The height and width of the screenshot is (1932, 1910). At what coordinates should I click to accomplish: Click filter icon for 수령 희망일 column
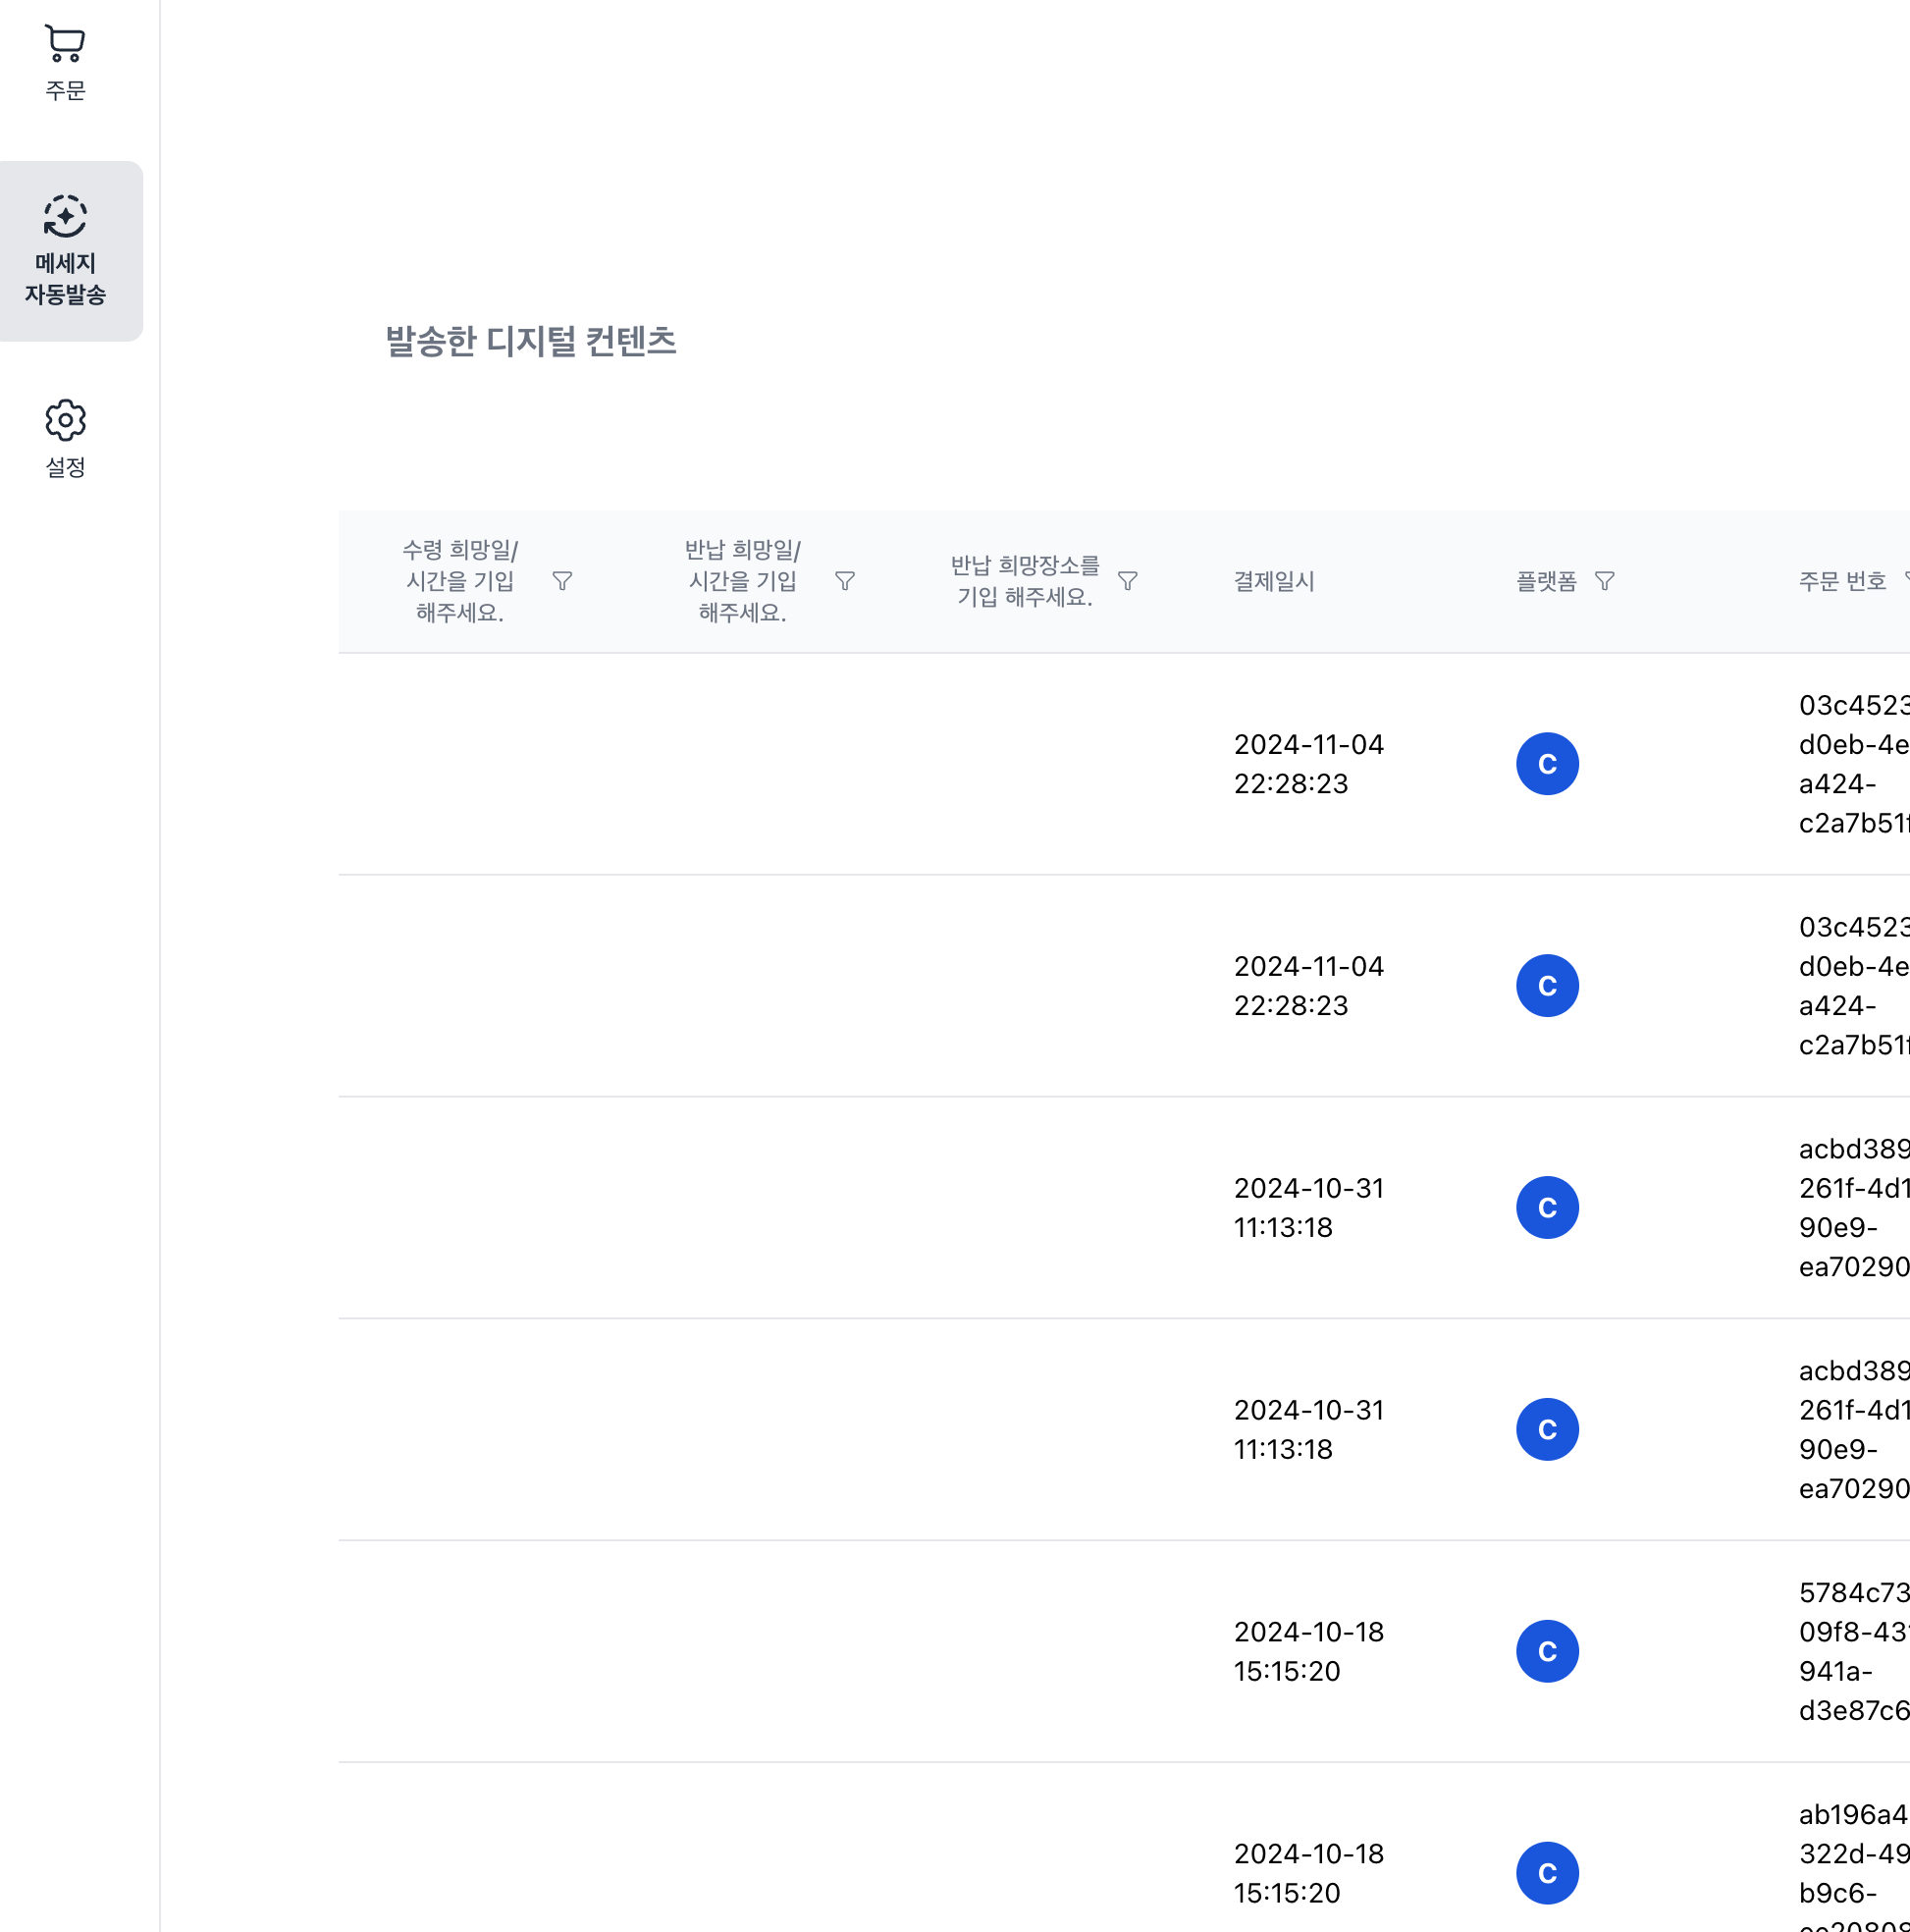click(x=562, y=581)
